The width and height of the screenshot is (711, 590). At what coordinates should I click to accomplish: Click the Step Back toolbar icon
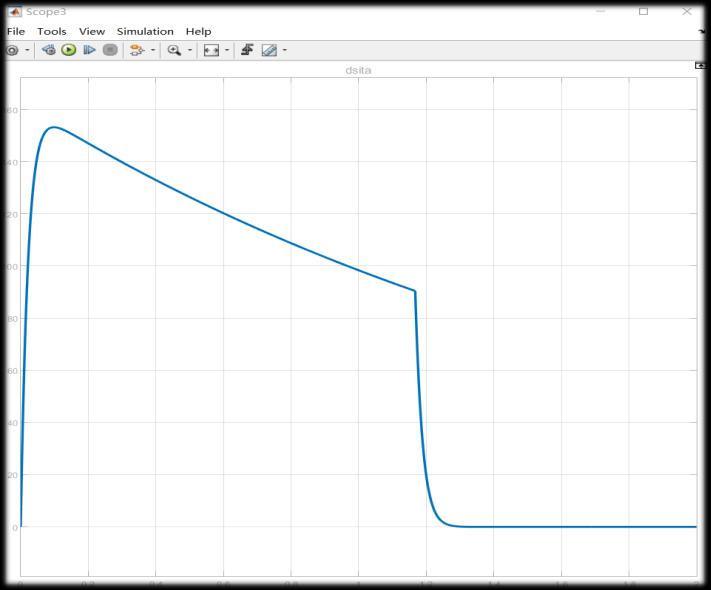click(x=49, y=50)
